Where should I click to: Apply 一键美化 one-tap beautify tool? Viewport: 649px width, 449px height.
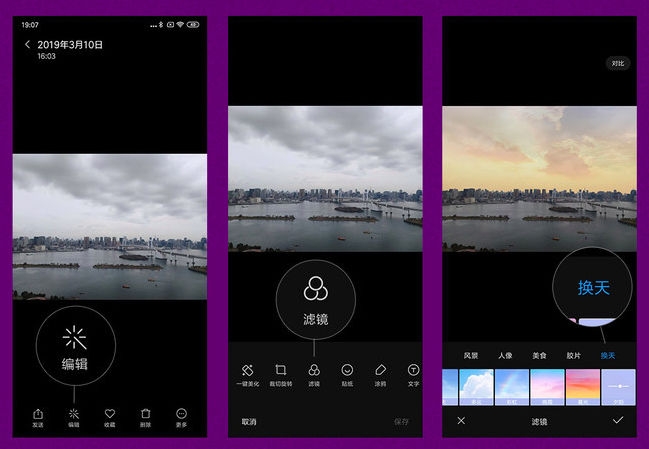[x=248, y=375]
